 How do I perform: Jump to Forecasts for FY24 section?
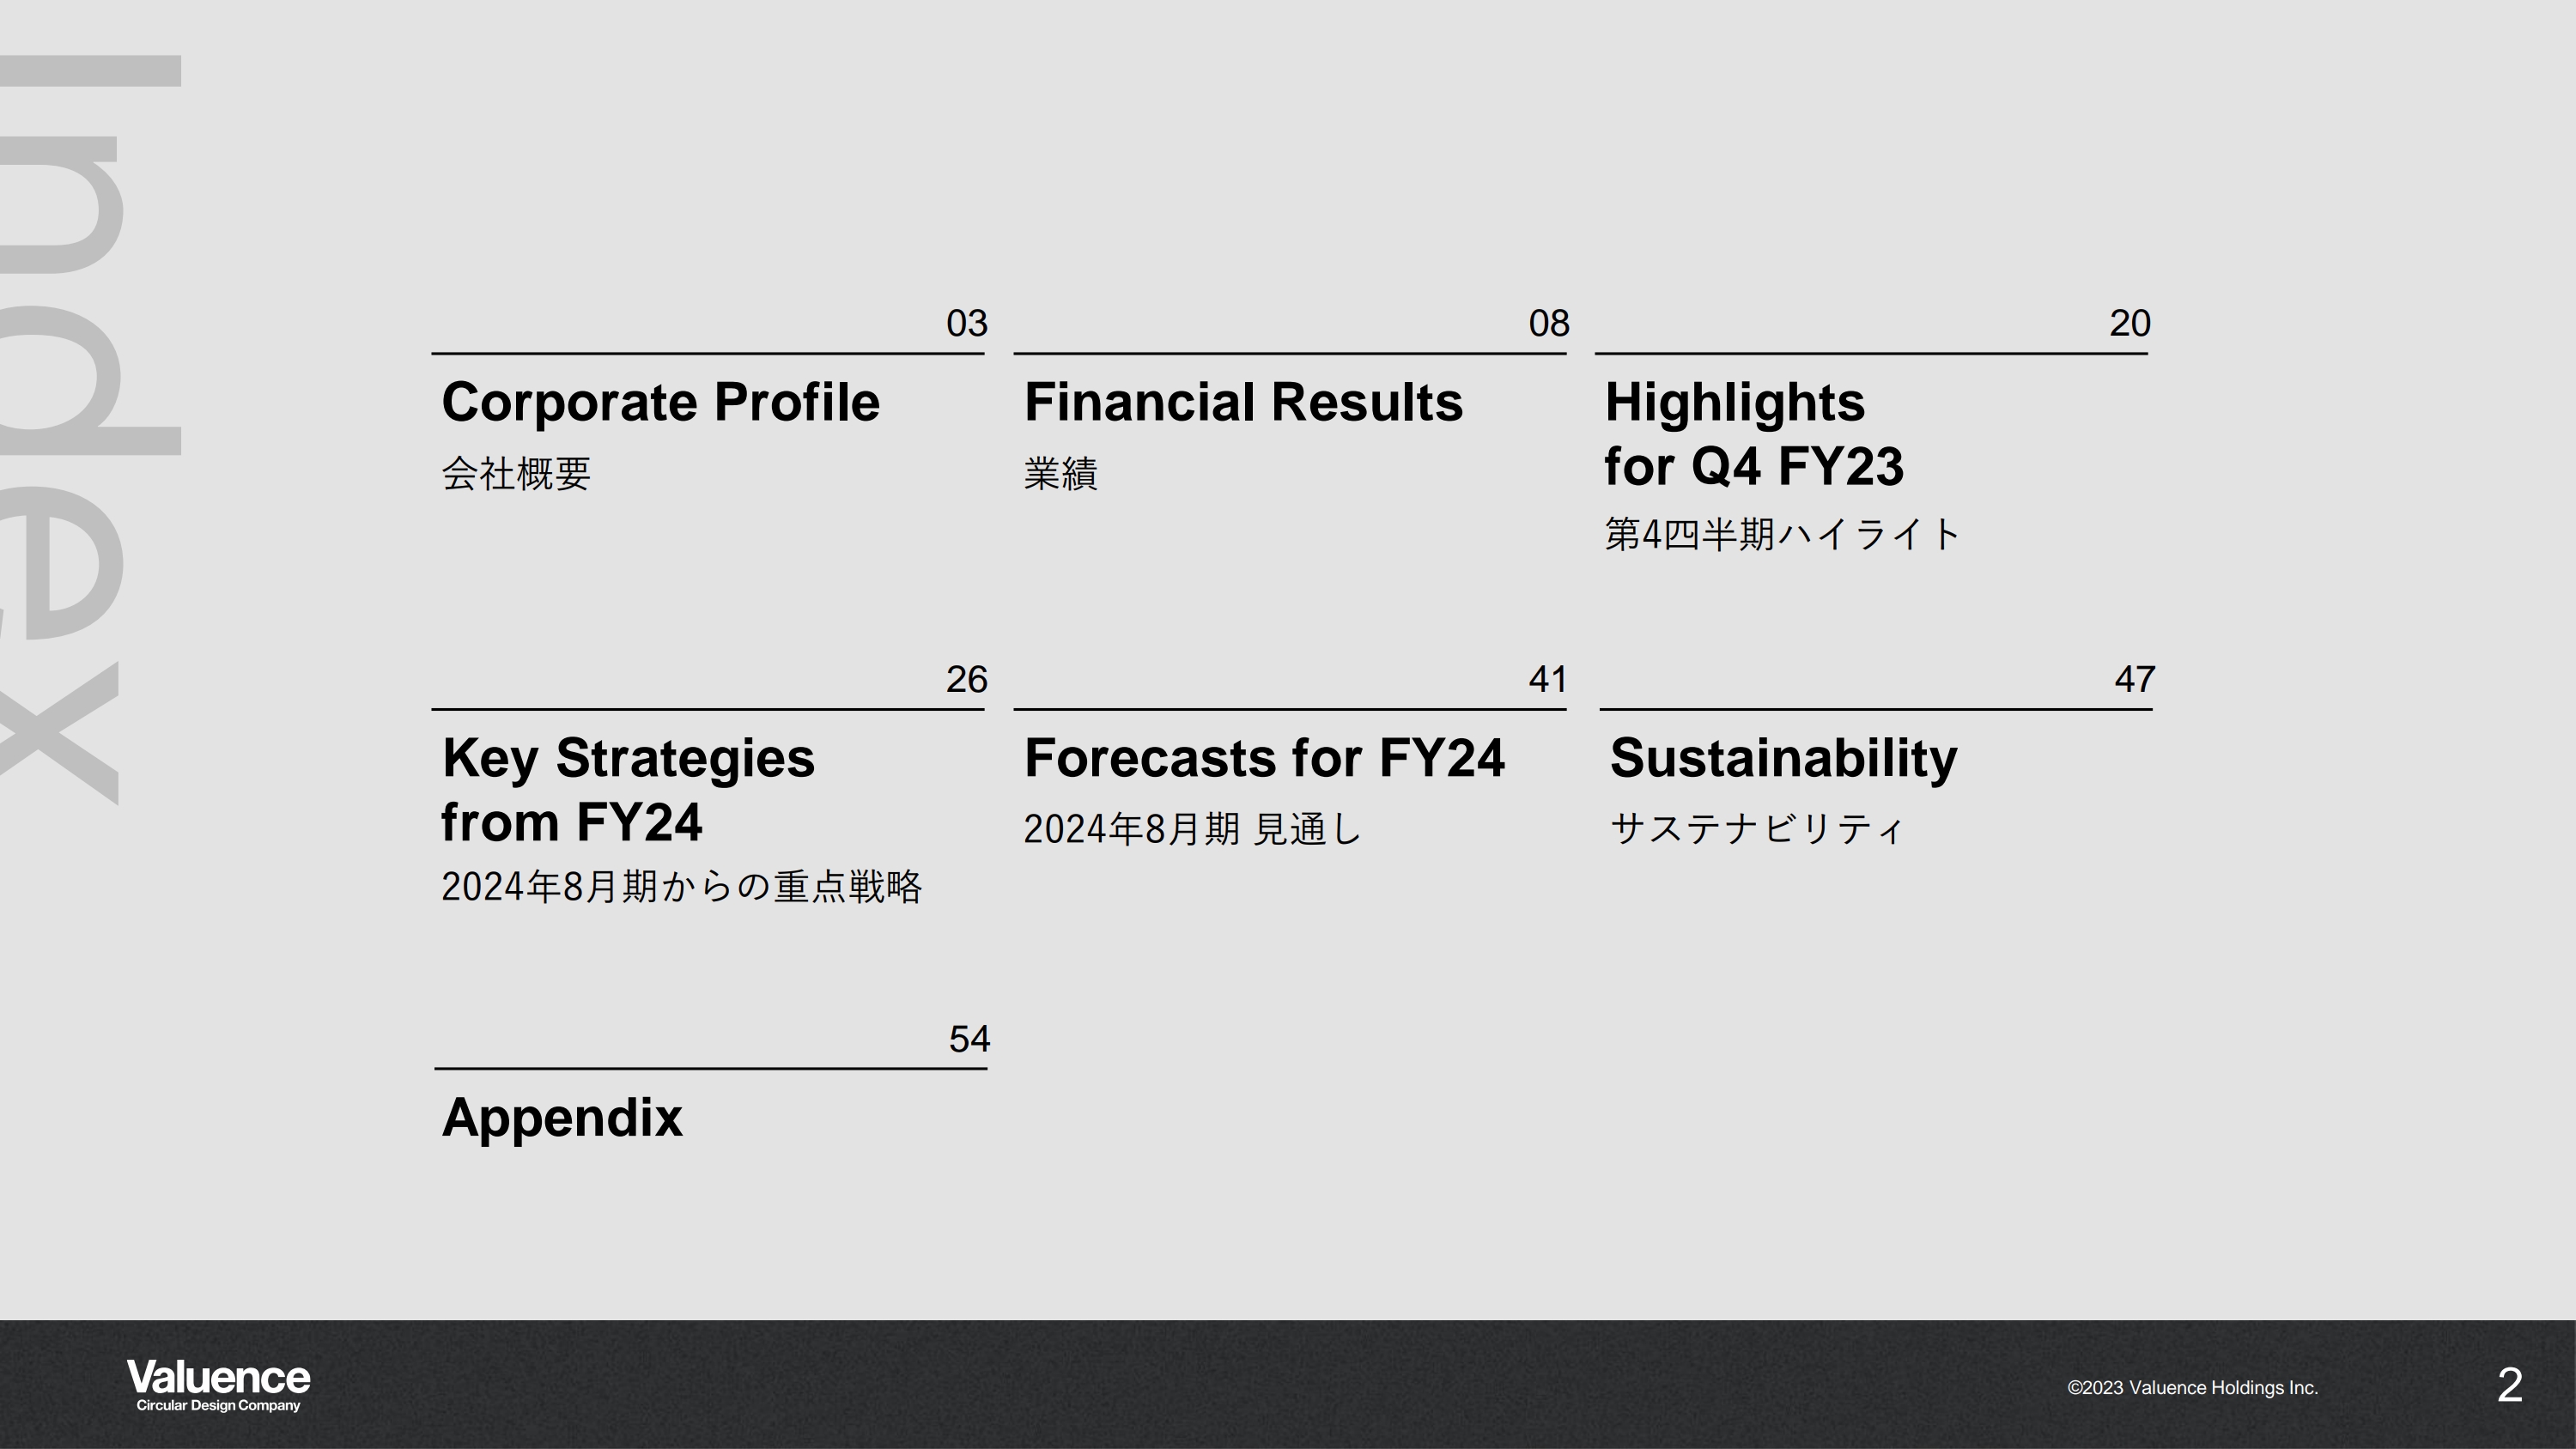[1264, 758]
